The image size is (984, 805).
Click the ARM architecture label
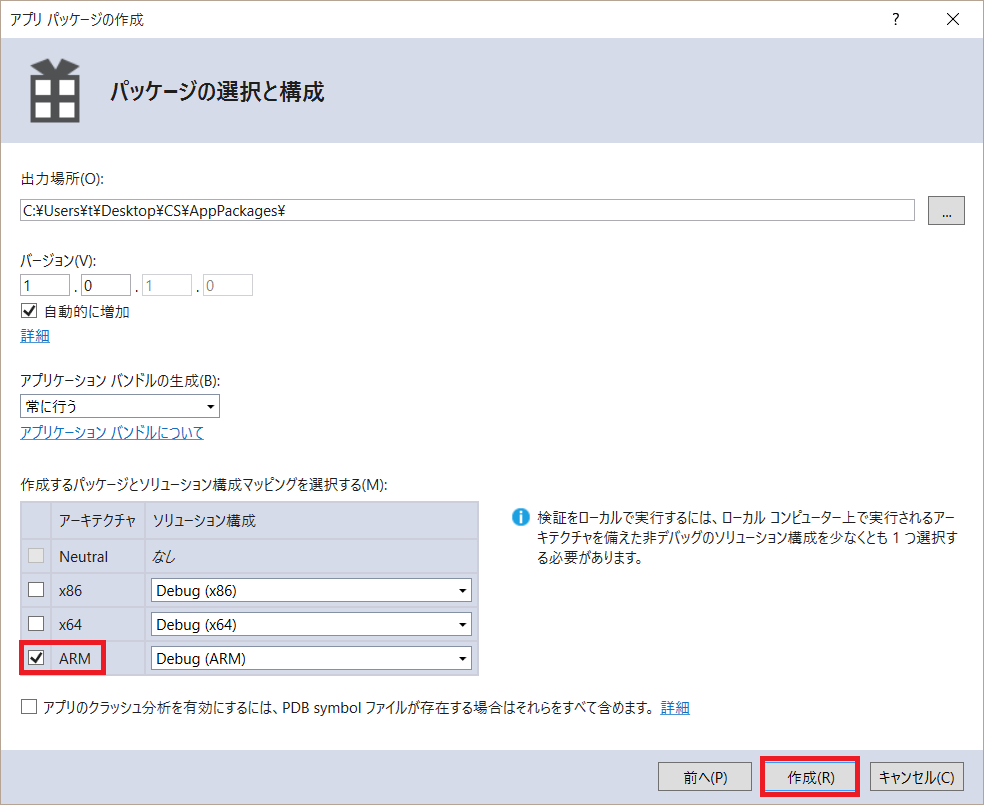[75, 658]
